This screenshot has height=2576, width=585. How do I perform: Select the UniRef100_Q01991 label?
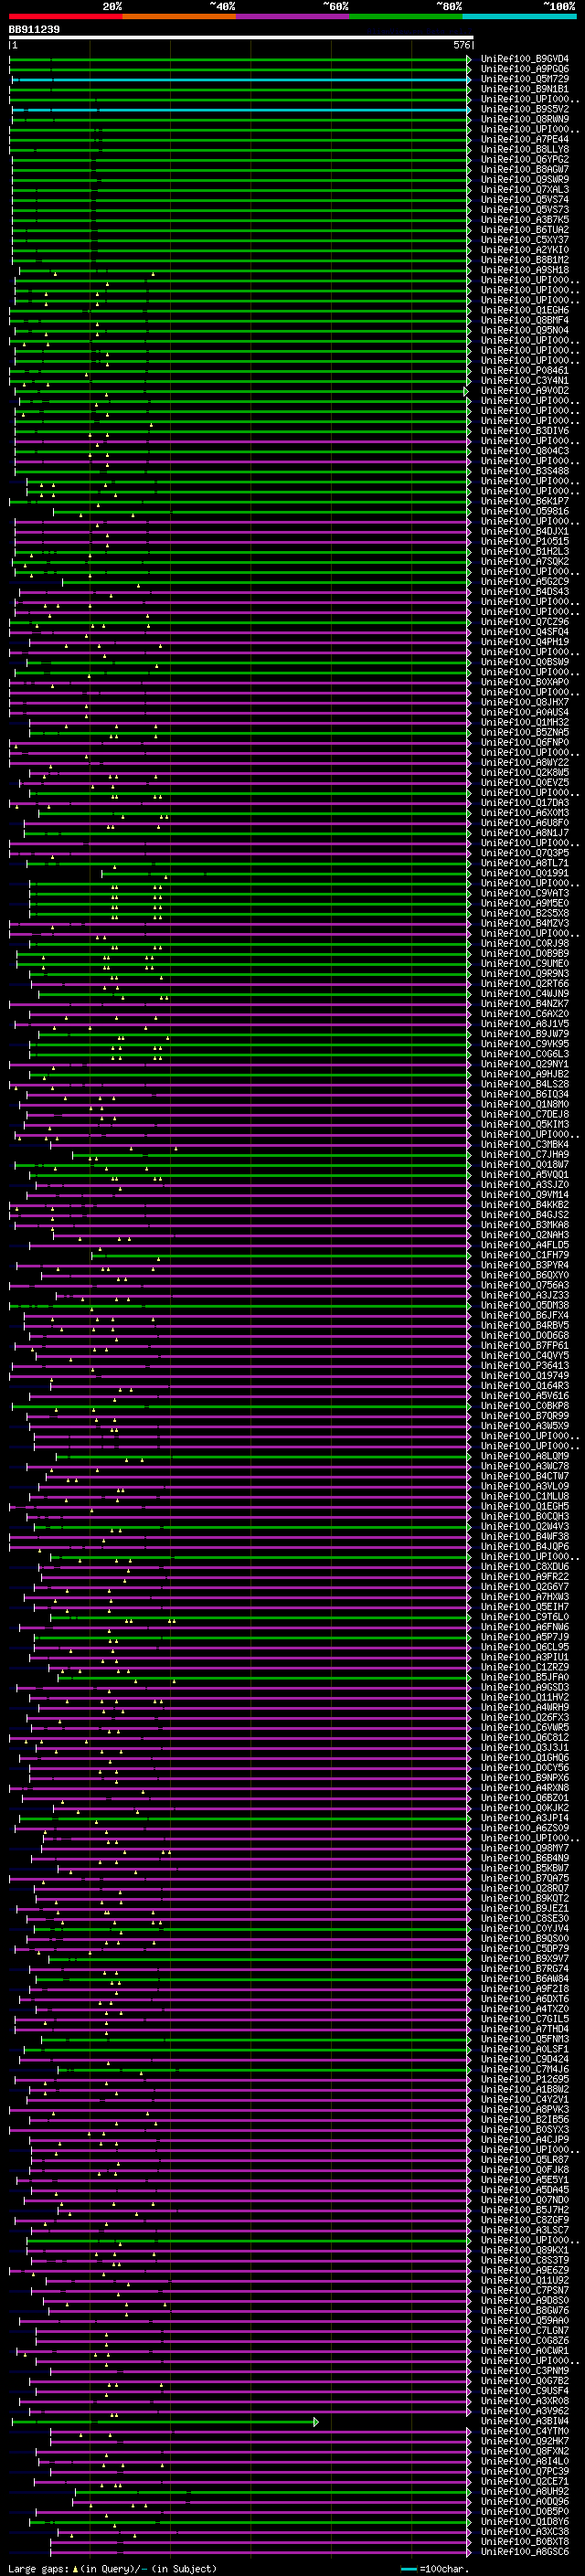pyautogui.click(x=525, y=873)
